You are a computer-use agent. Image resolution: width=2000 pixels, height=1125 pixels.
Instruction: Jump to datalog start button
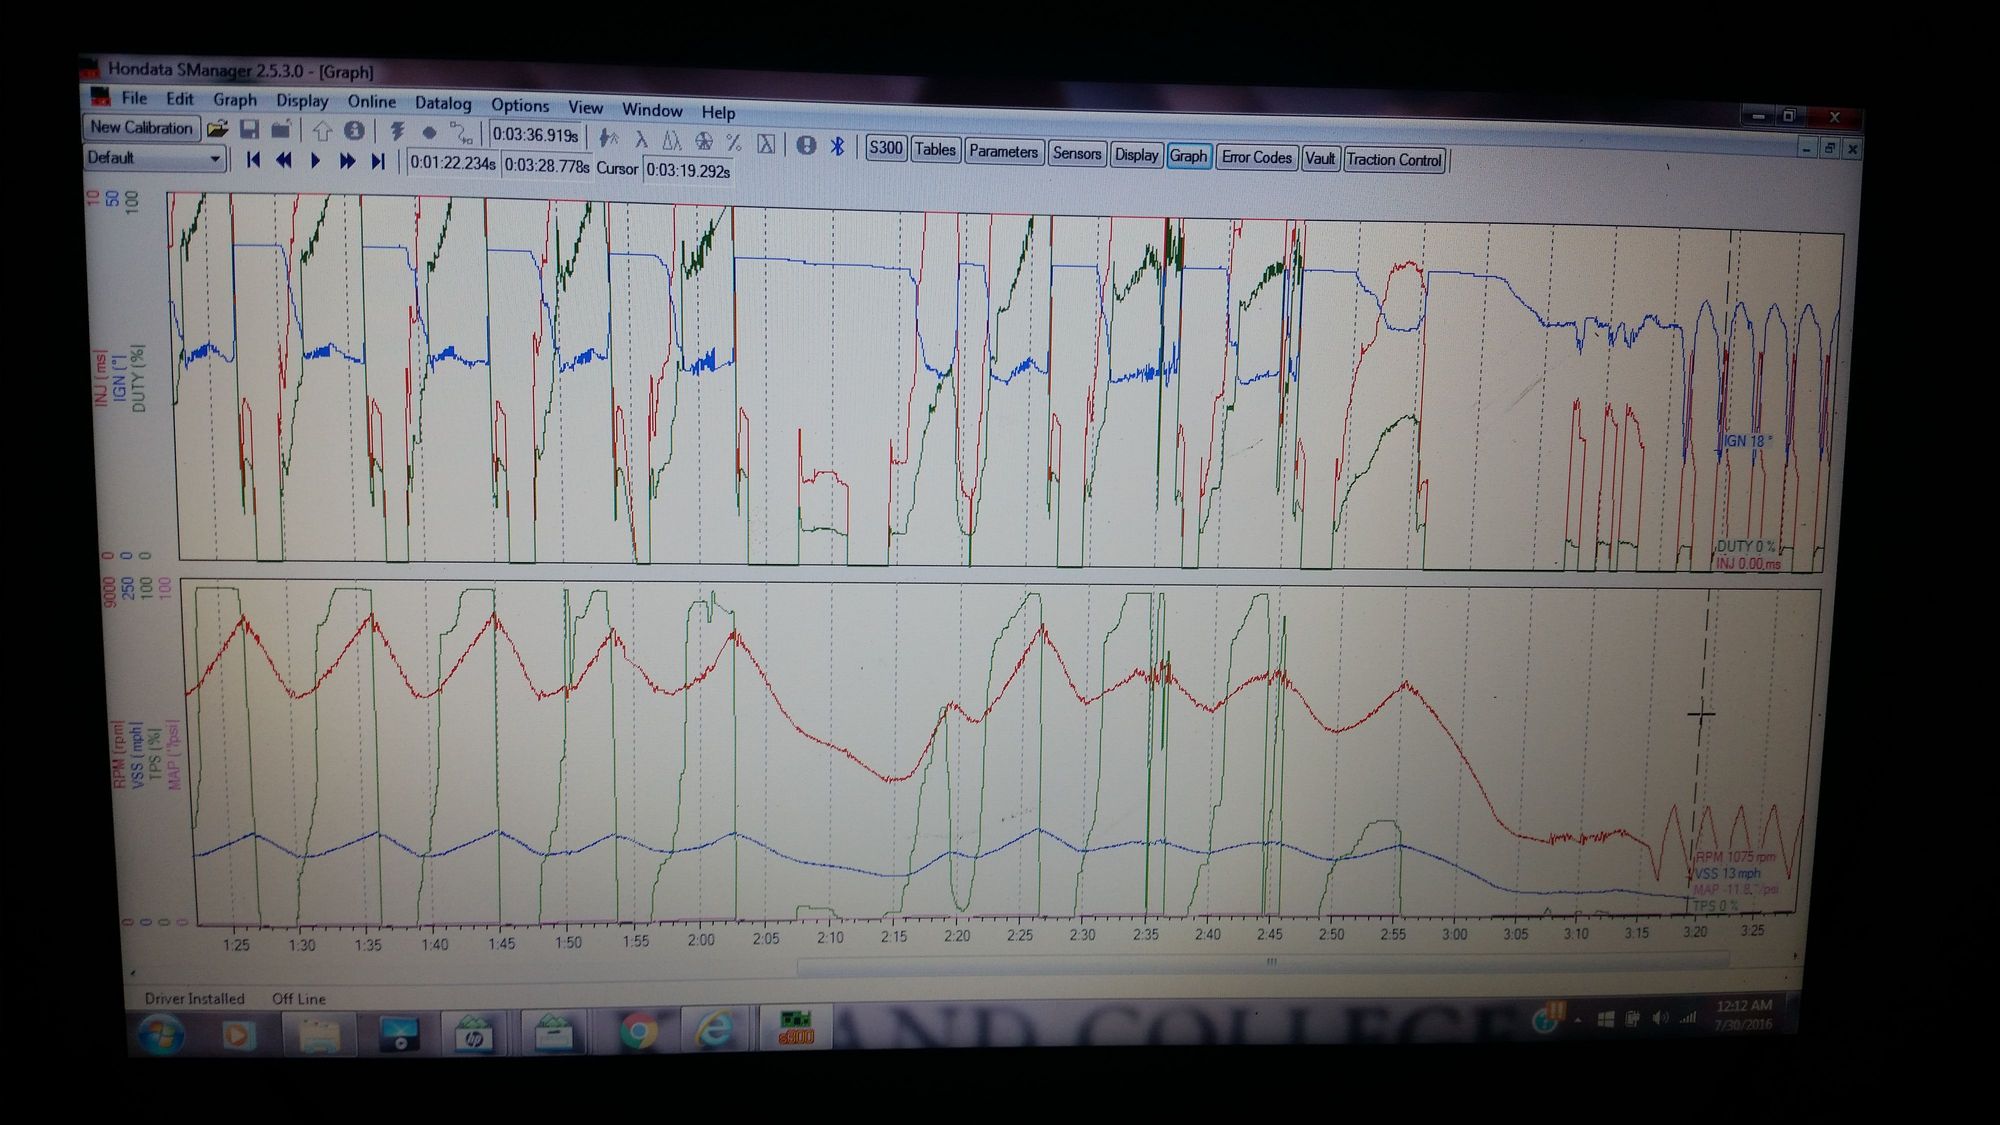tap(253, 160)
